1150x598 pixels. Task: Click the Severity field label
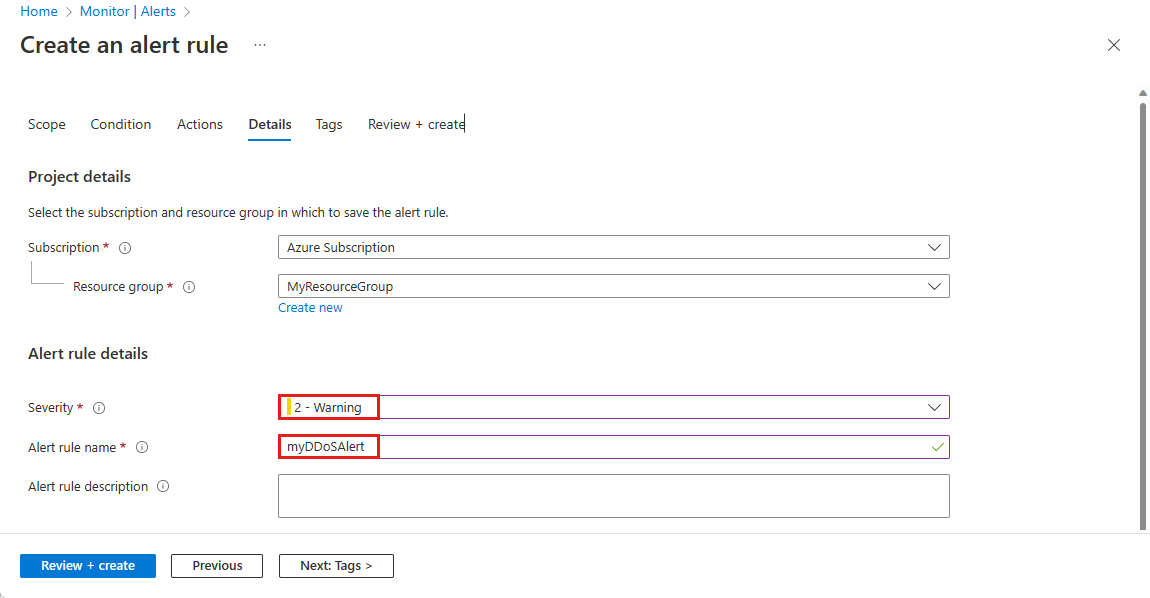[51, 408]
